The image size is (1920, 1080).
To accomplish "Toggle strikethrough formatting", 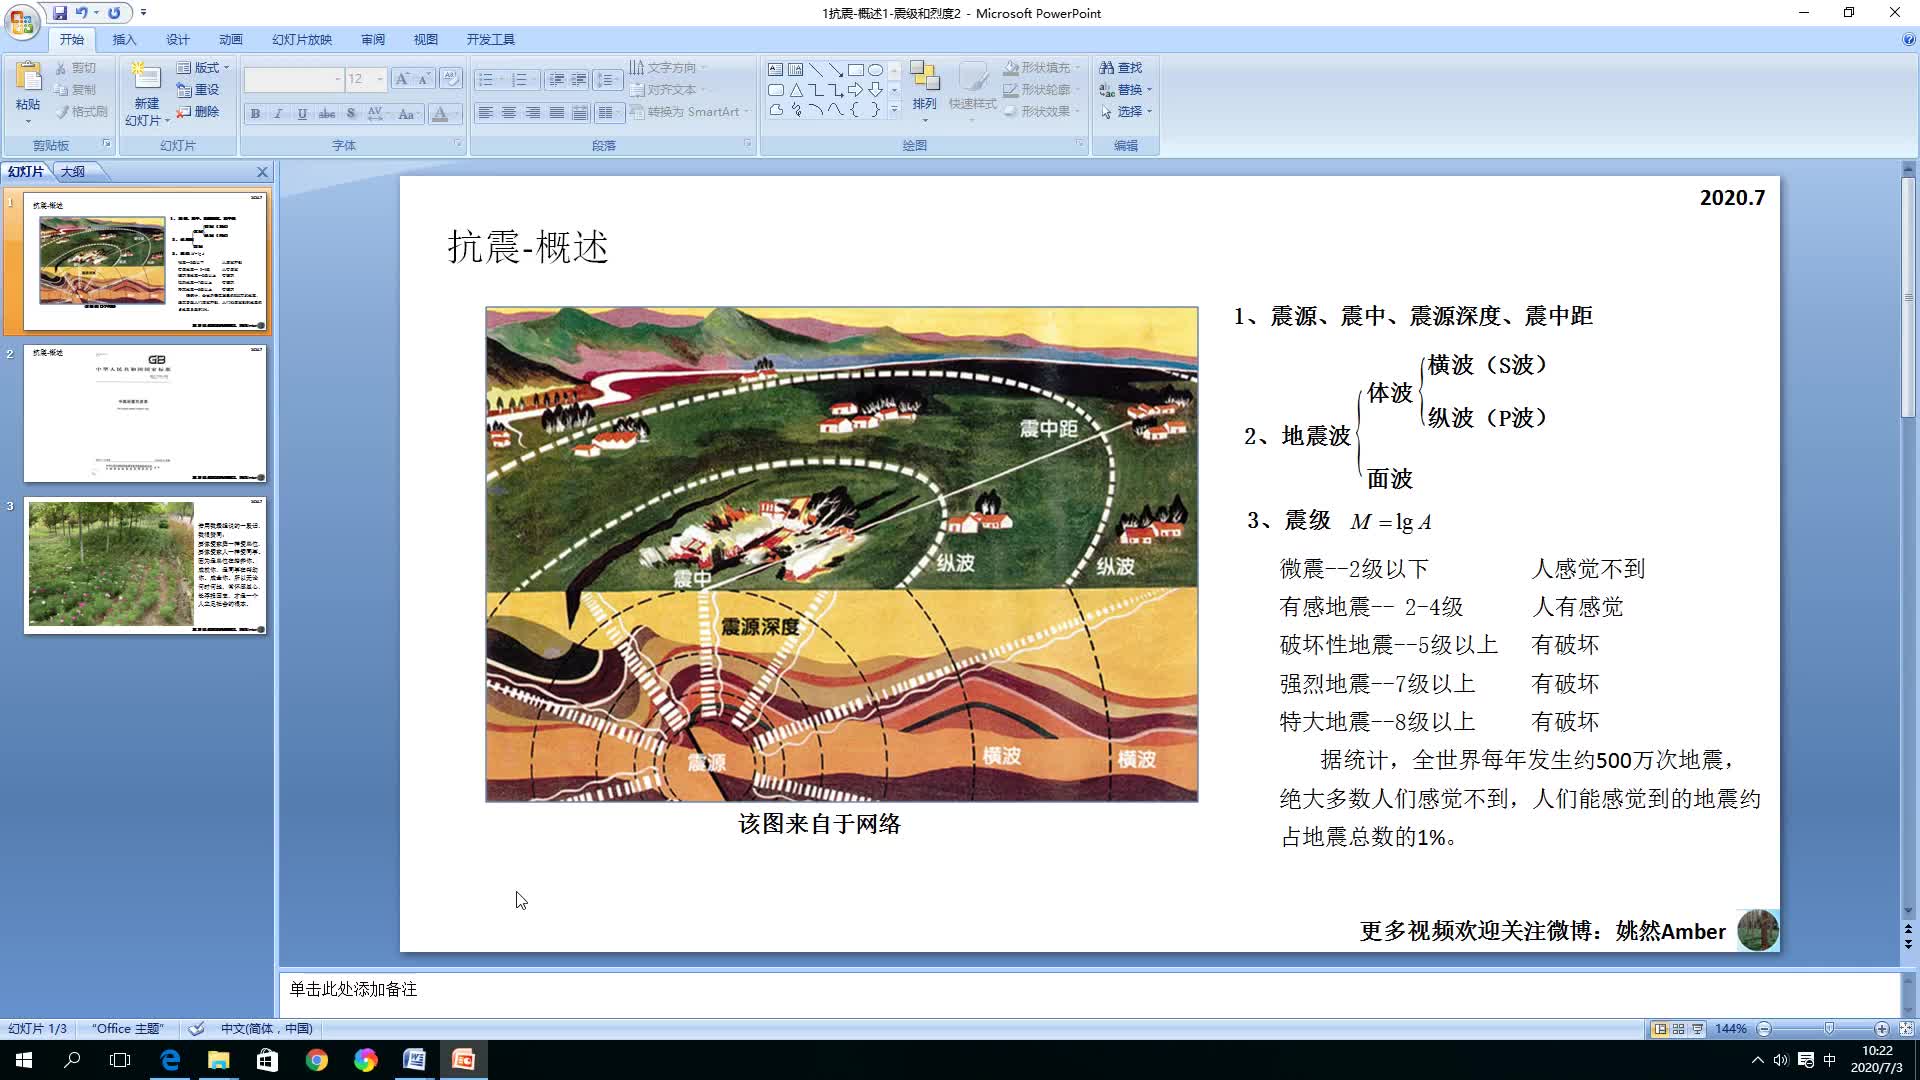I will tap(326, 114).
